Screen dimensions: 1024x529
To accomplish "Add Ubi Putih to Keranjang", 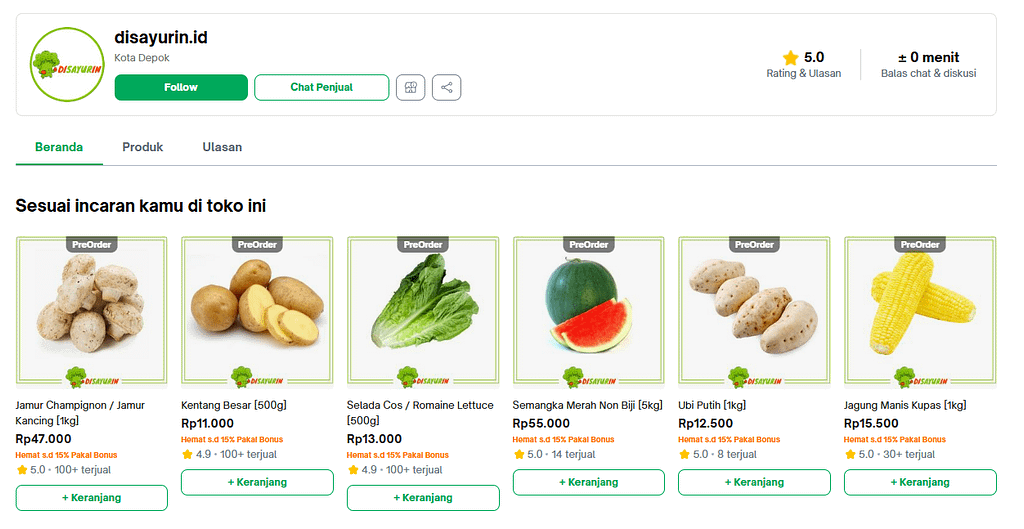I will coord(754,483).
